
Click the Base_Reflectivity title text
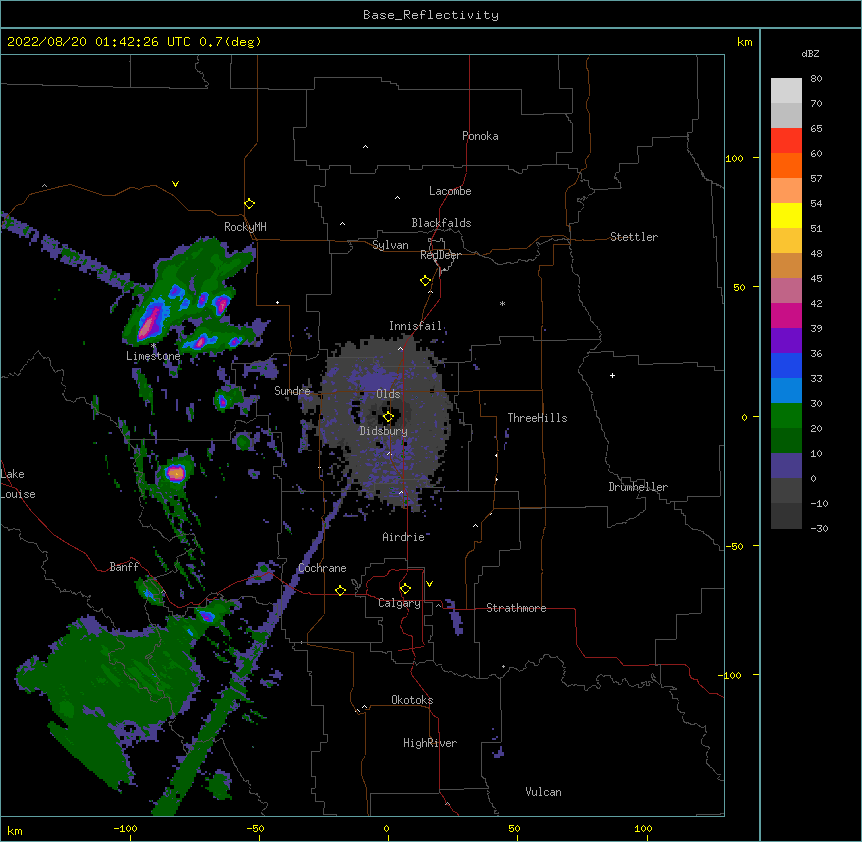point(431,15)
